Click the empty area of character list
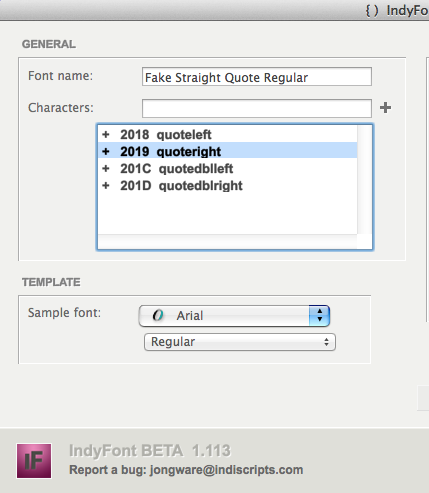 point(228,214)
